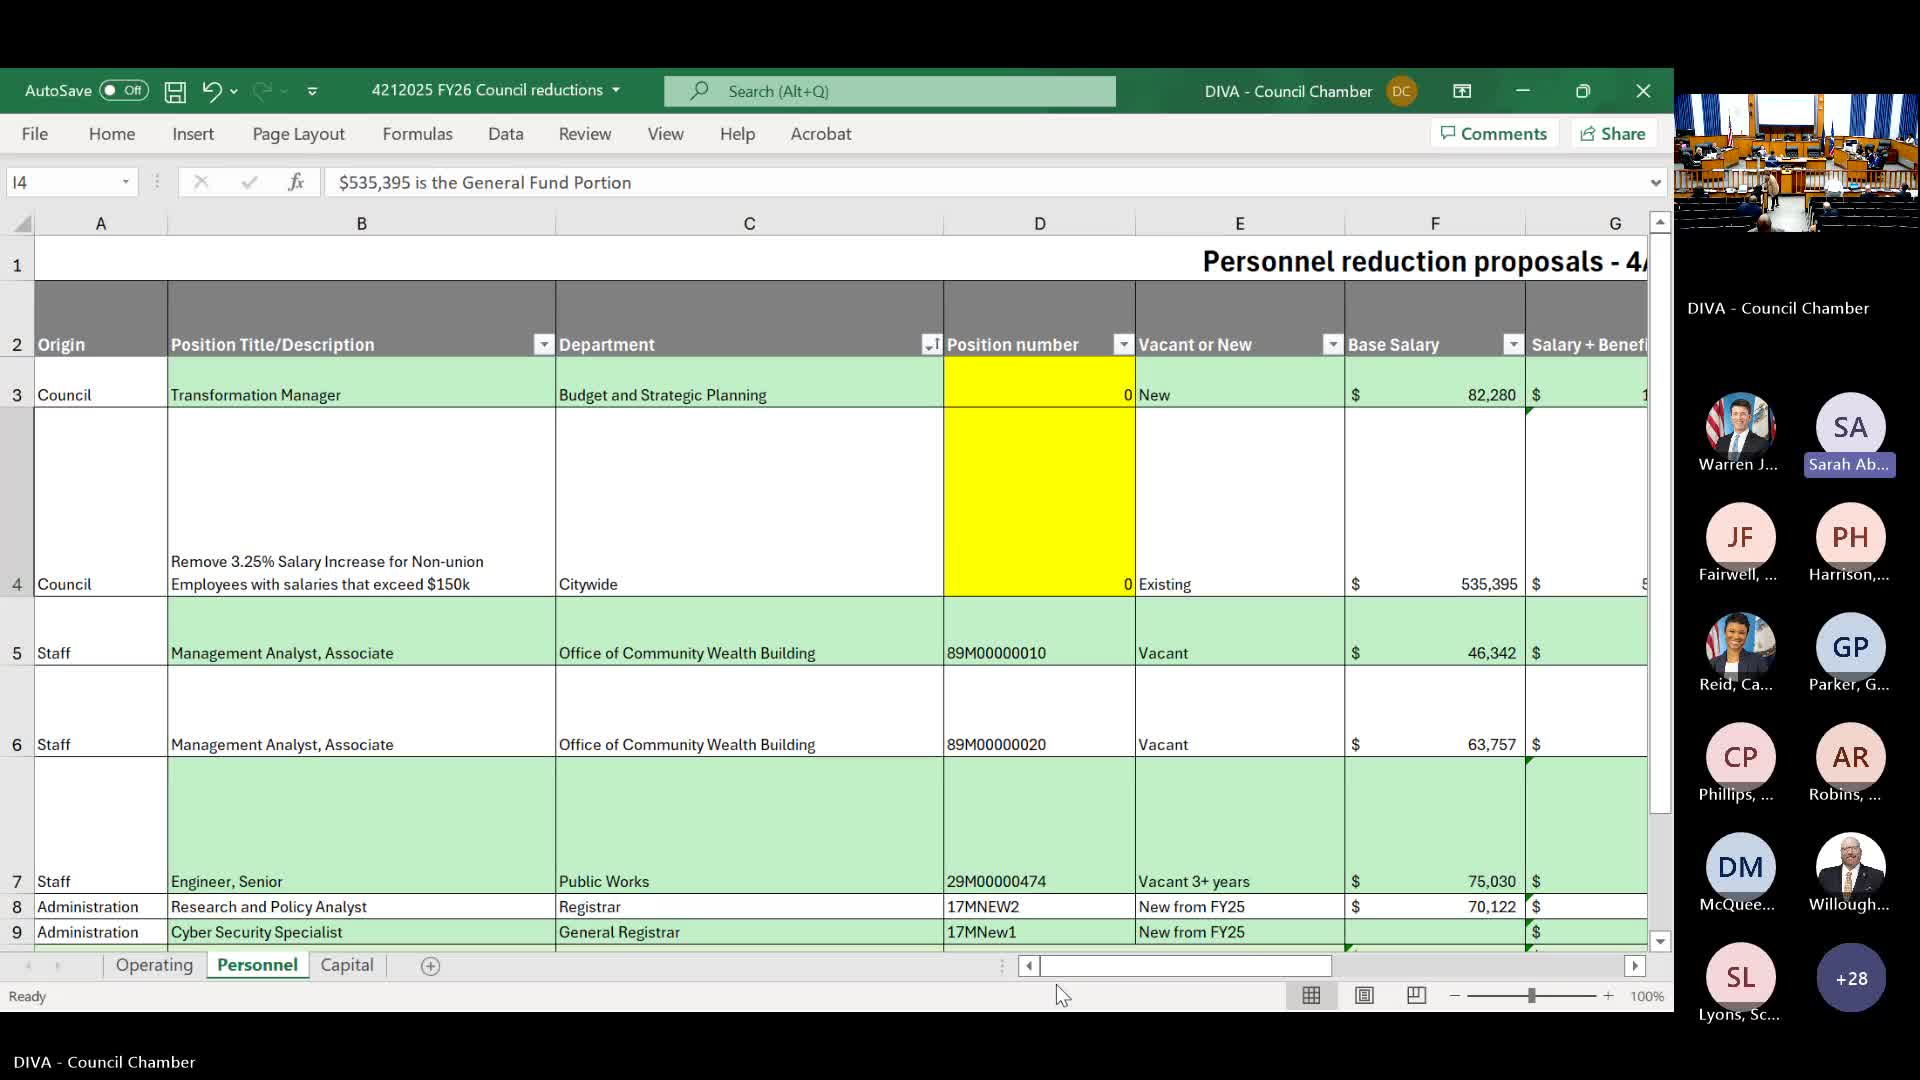Open the Position number filter dropdown
Viewport: 1920px width, 1080px height.
[x=1123, y=345]
